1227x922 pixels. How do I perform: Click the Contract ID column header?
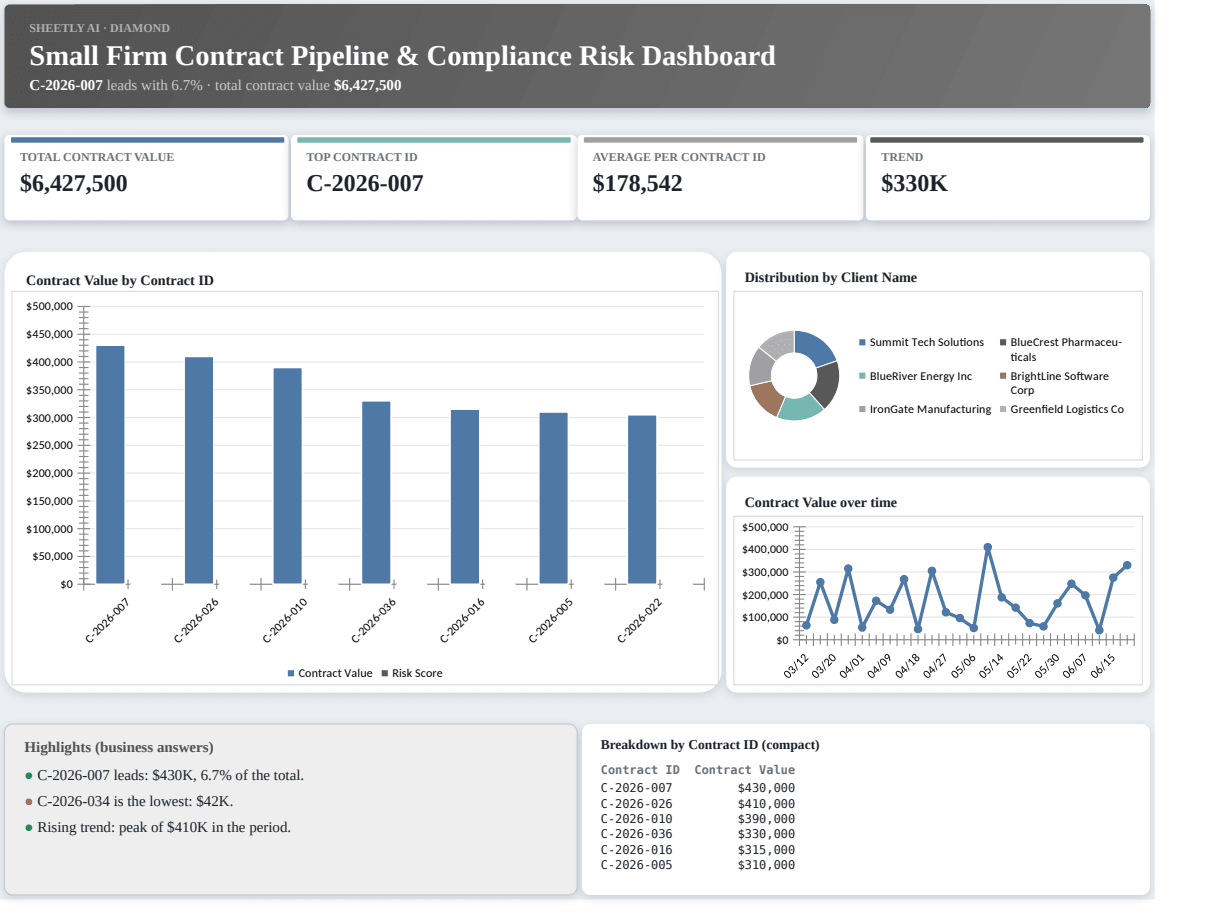tap(640, 770)
